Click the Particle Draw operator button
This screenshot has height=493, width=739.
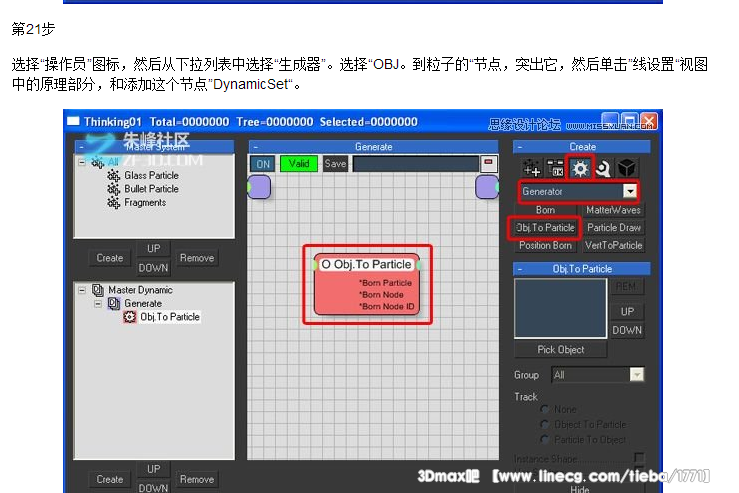613,228
